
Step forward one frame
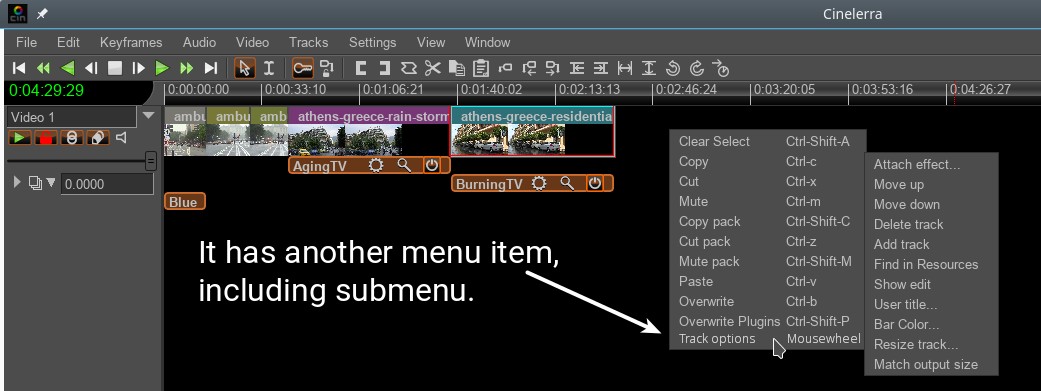click(138, 68)
